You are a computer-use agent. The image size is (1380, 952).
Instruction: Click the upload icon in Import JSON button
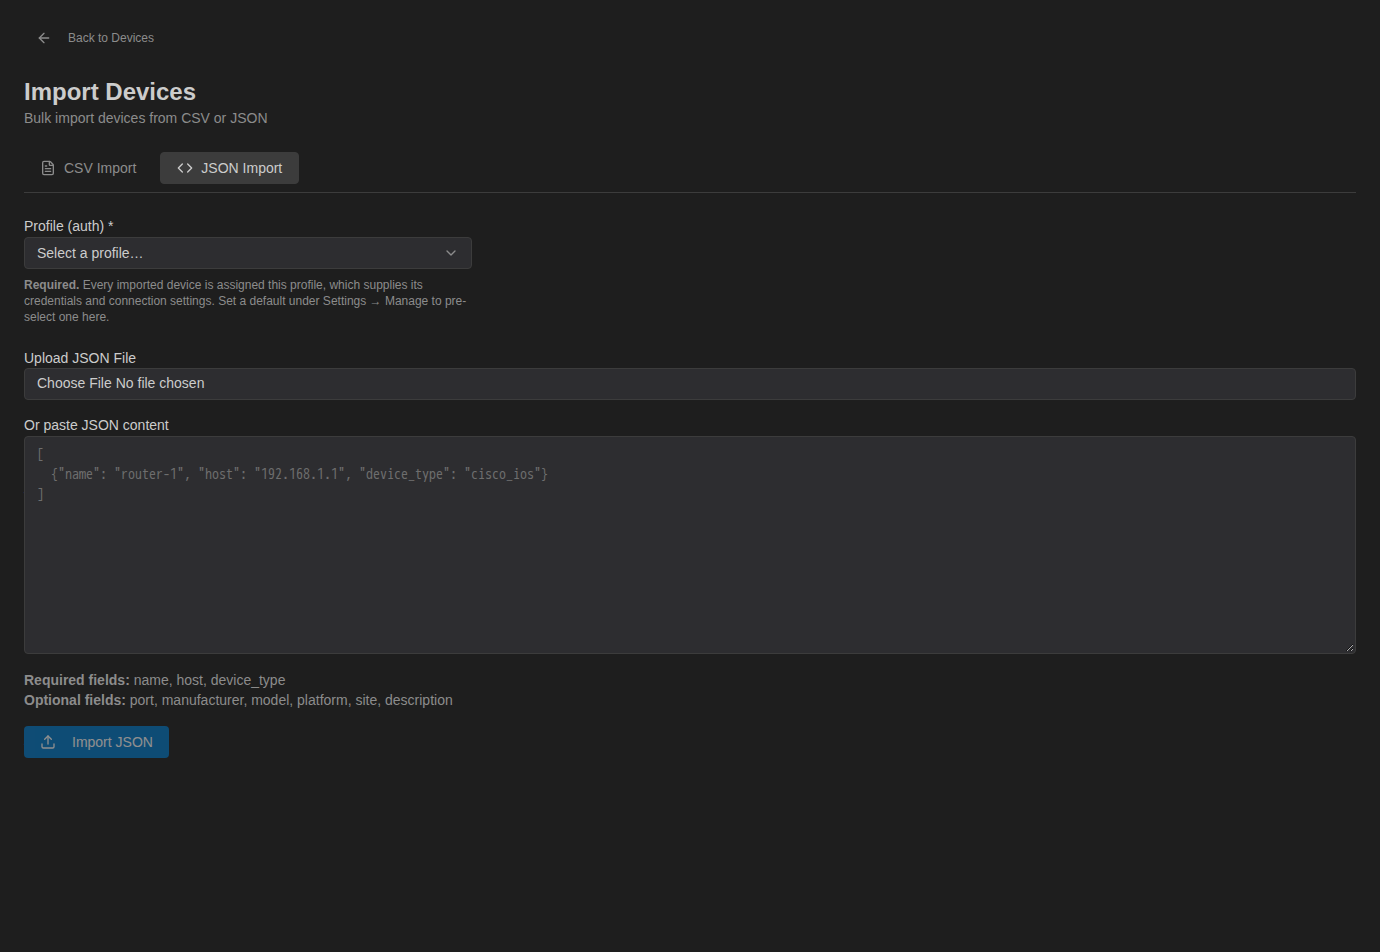[x=48, y=742]
